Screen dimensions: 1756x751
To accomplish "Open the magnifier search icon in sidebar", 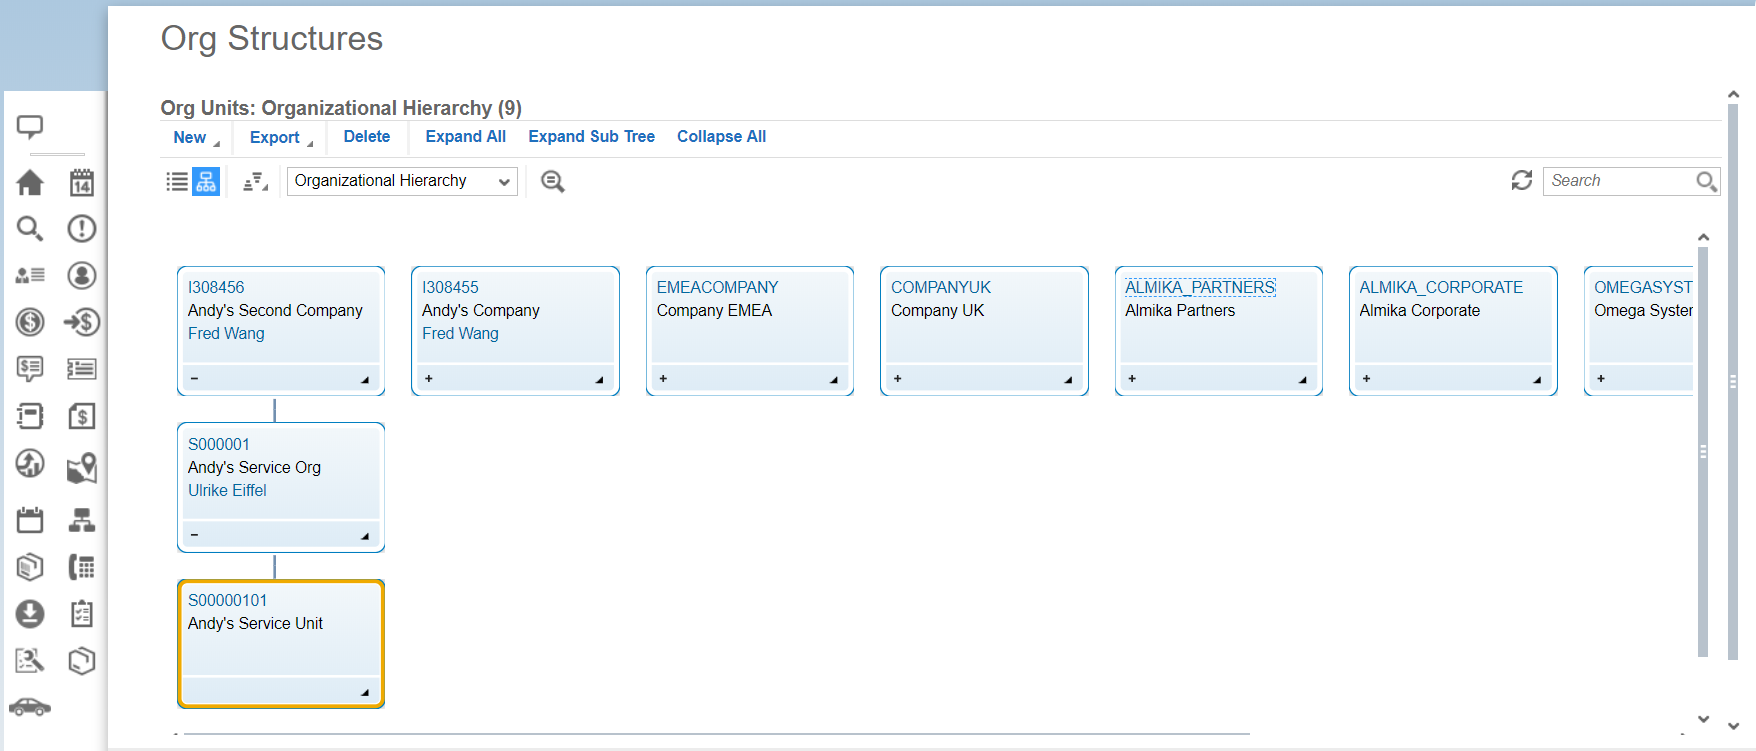I will [x=30, y=229].
